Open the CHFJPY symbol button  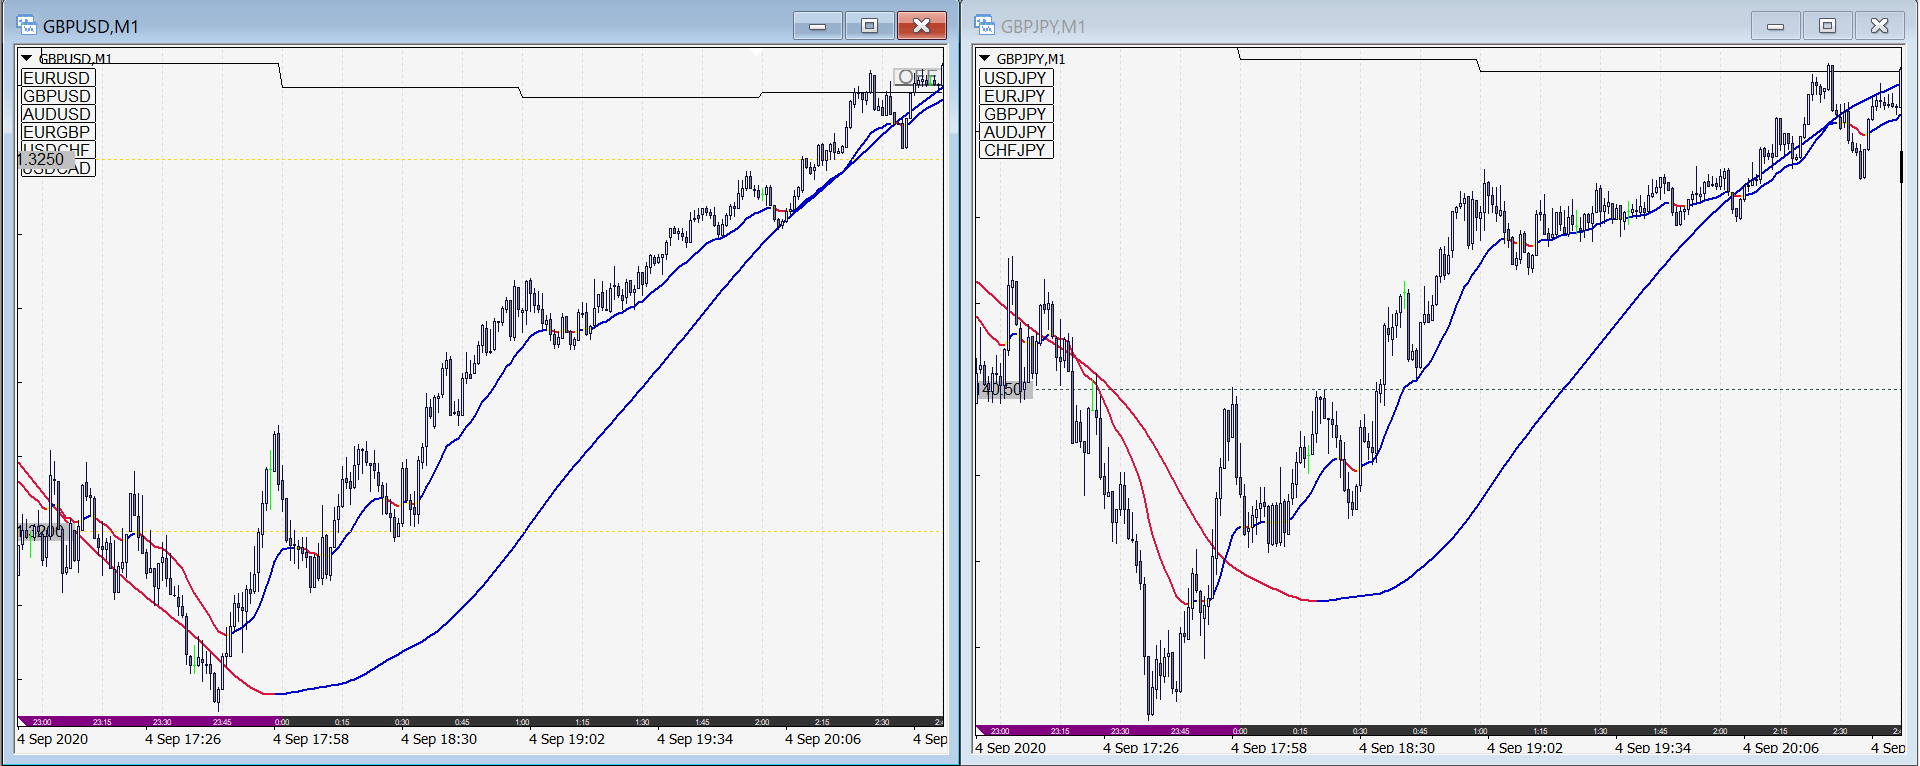pos(1016,150)
